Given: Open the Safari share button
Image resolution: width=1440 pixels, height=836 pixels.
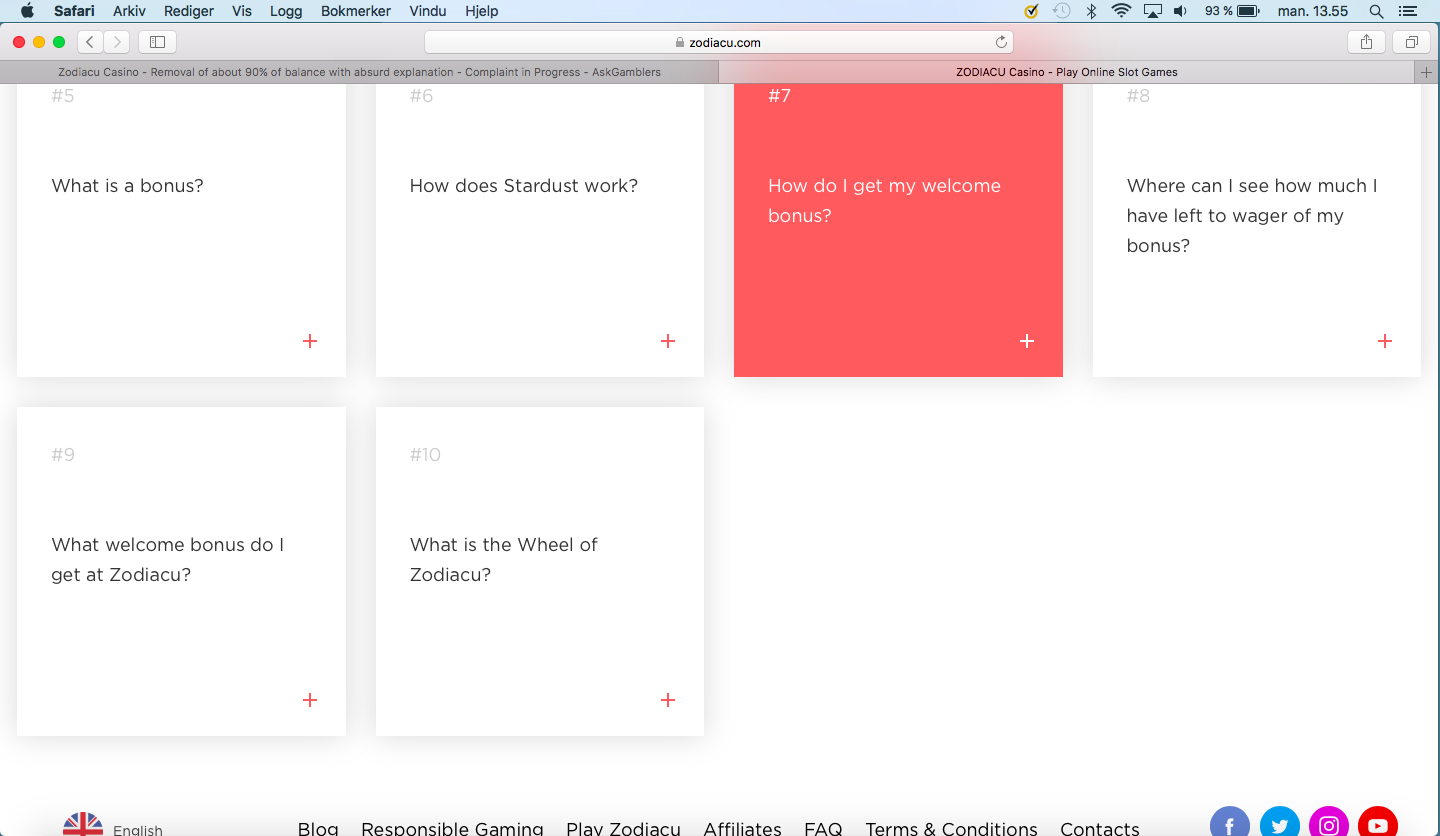Looking at the screenshot, I should tap(1366, 42).
